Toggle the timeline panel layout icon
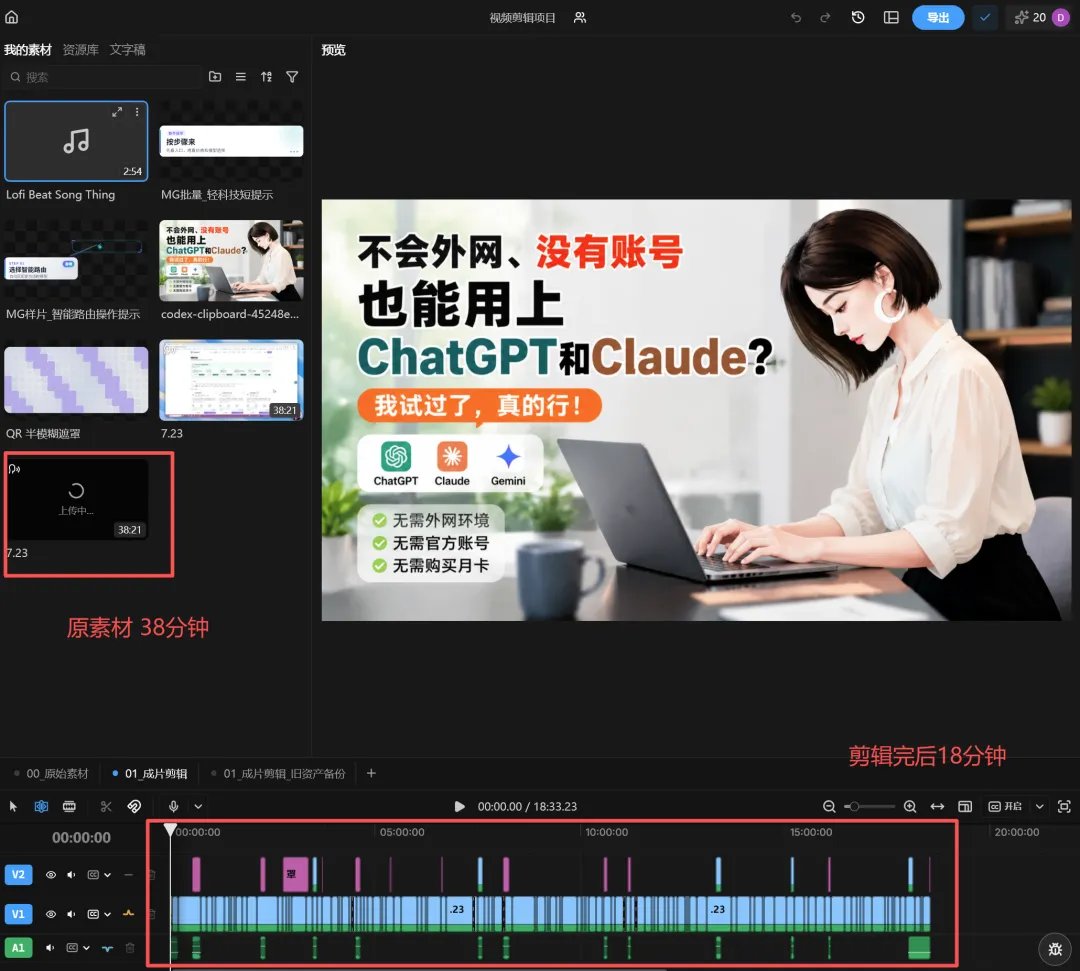This screenshot has width=1080, height=971. [965, 806]
